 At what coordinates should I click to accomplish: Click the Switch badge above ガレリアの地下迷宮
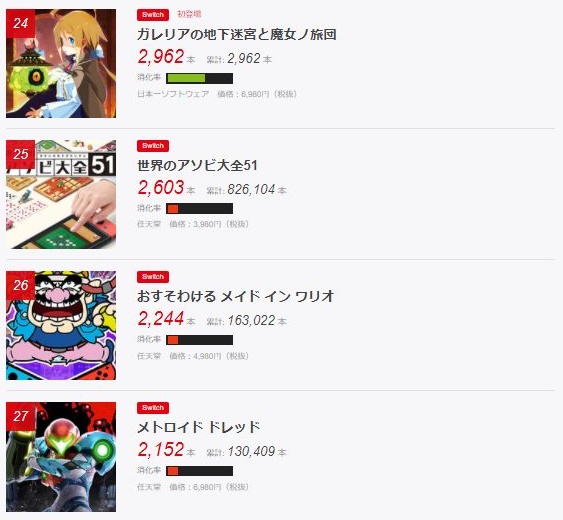click(153, 15)
